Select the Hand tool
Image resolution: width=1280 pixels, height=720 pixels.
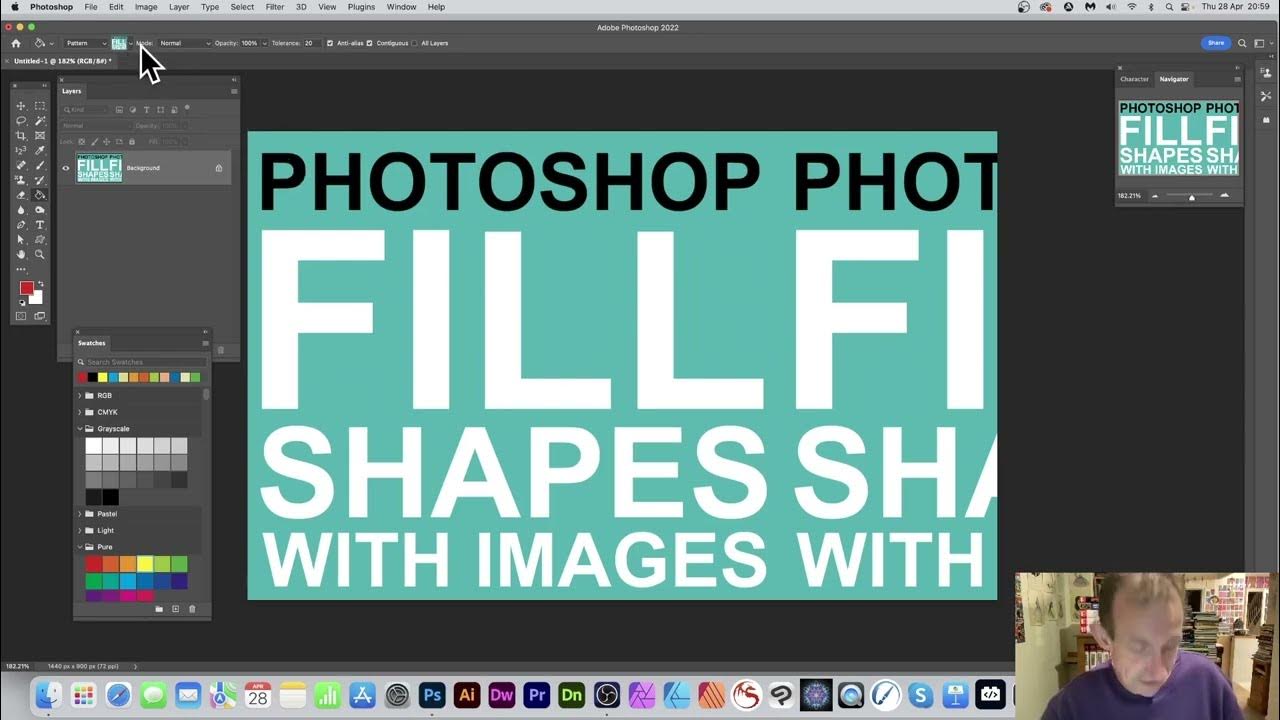(21, 255)
